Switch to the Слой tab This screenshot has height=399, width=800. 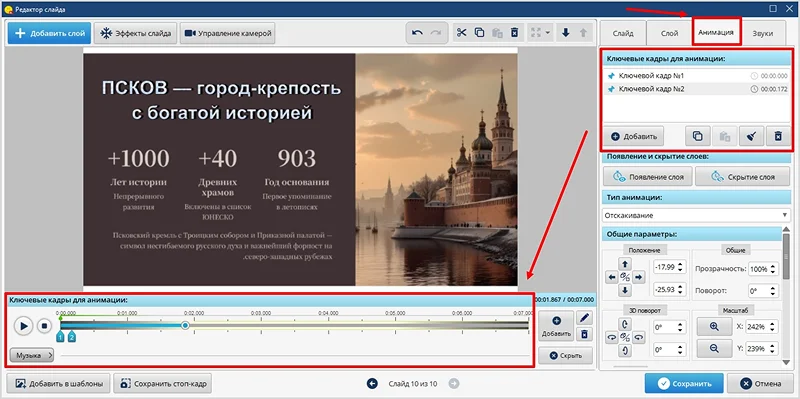coord(669,33)
